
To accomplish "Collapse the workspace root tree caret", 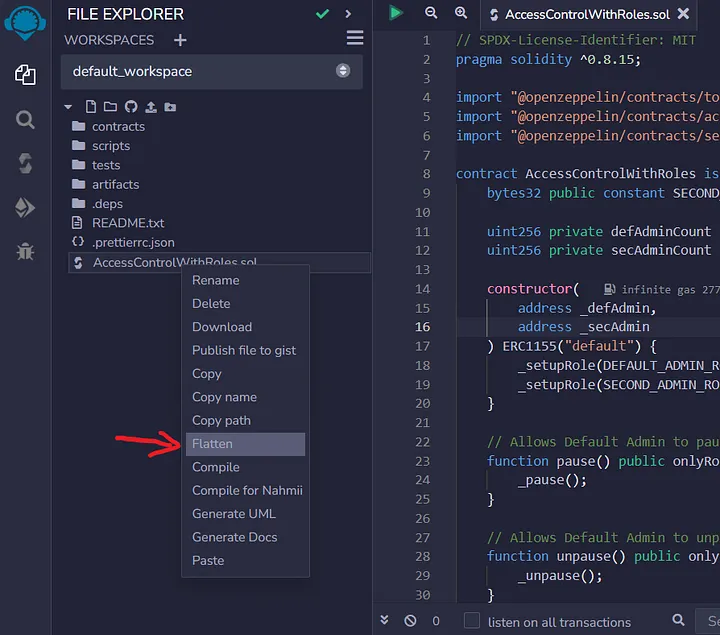I will pos(68,107).
